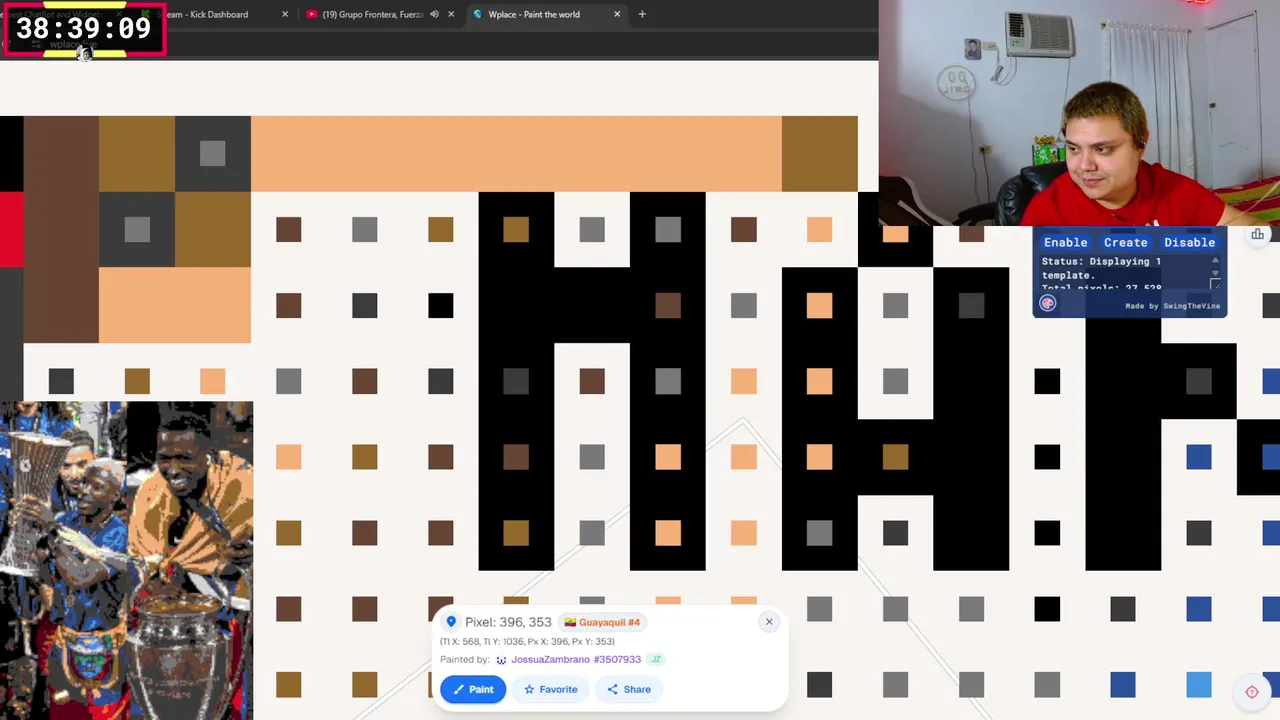
Task: Click the 'Made by SwingTheVine' credit text
Action: pos(1173,306)
